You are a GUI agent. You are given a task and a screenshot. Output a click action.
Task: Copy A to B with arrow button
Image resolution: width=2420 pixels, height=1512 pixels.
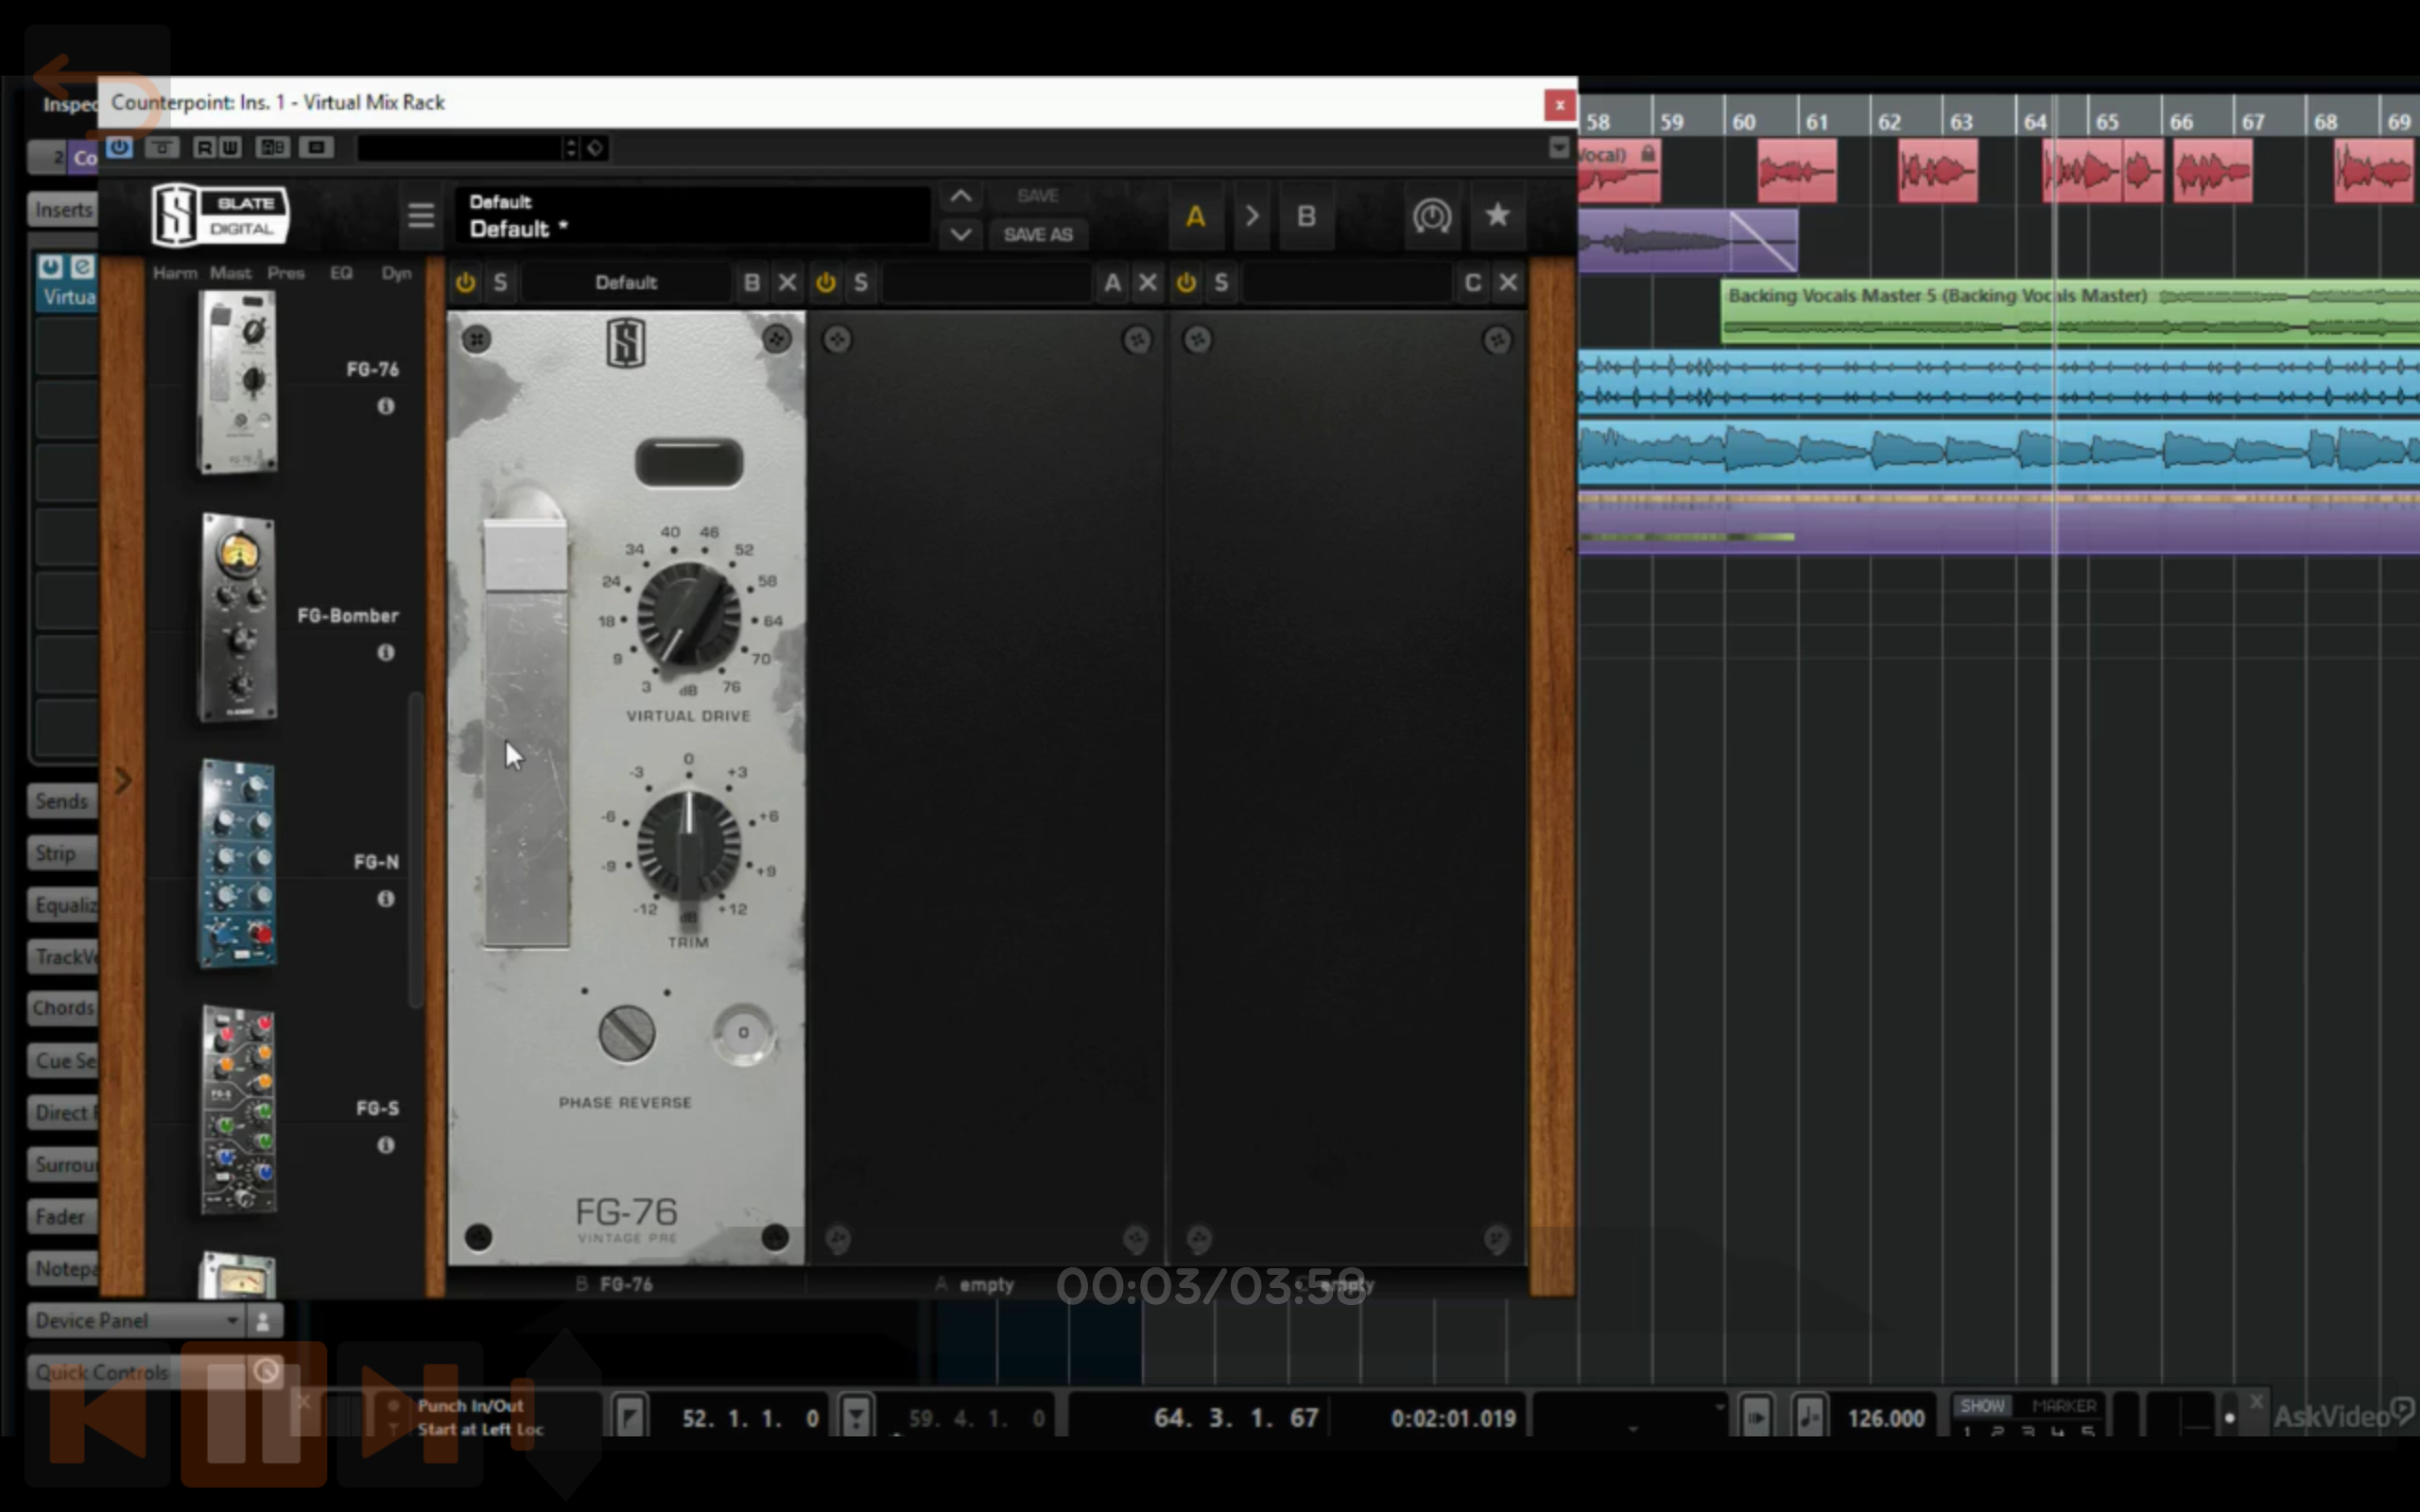click(x=1251, y=216)
